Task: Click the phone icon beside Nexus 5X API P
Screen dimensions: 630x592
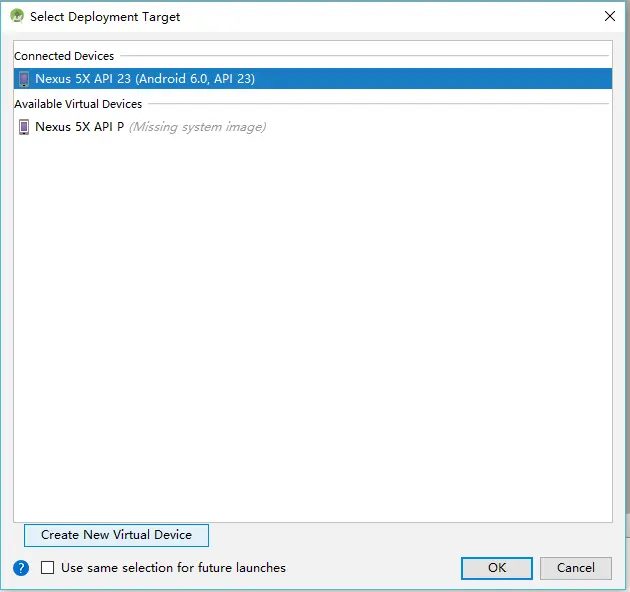Action: click(24, 127)
